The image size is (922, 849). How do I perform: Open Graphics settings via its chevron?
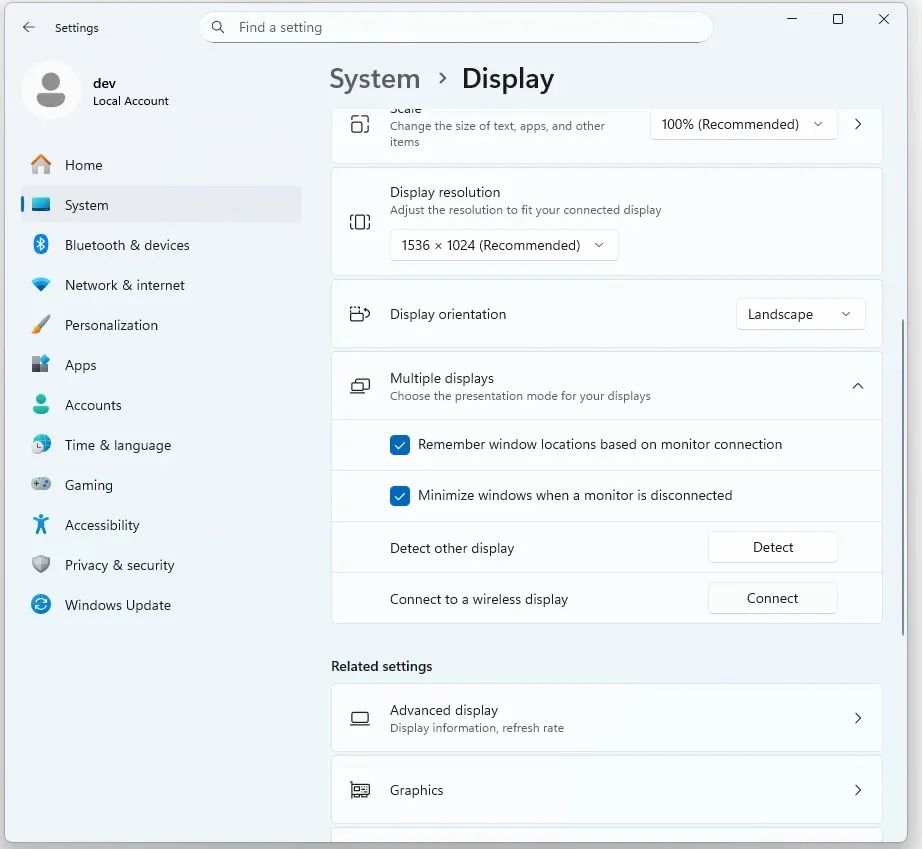858,790
